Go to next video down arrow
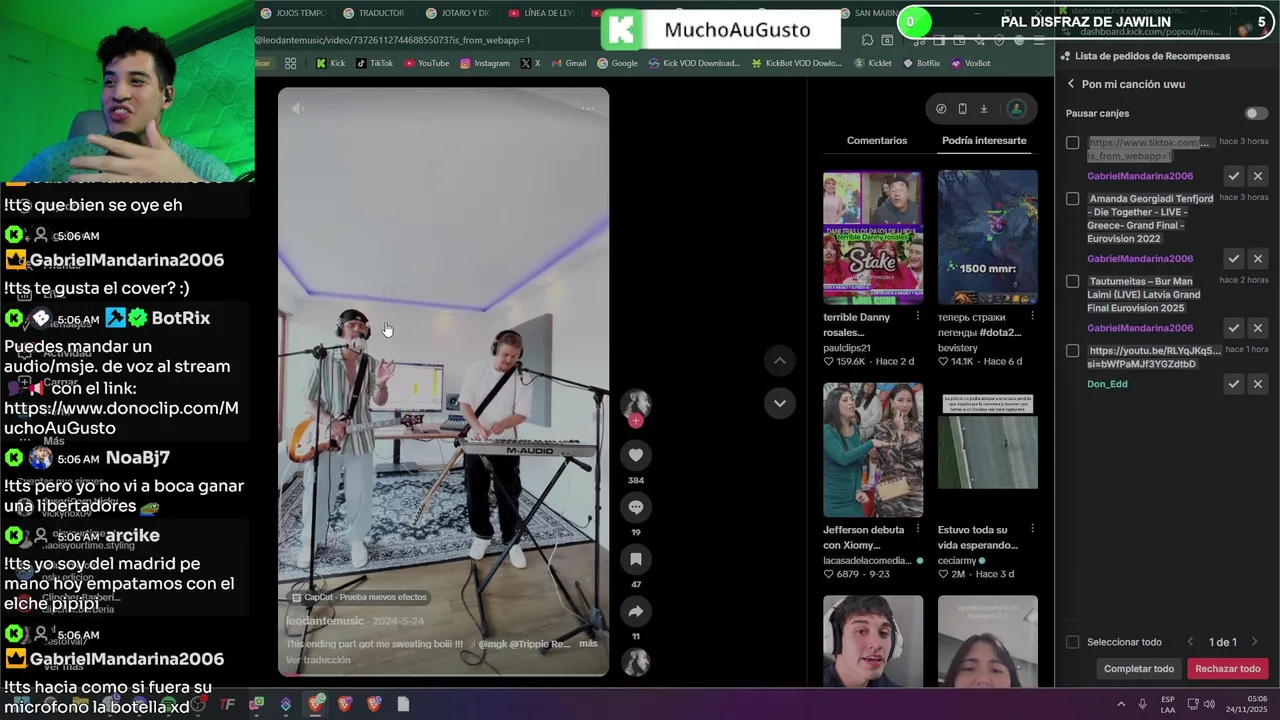The height and width of the screenshot is (720, 1280). pos(779,403)
